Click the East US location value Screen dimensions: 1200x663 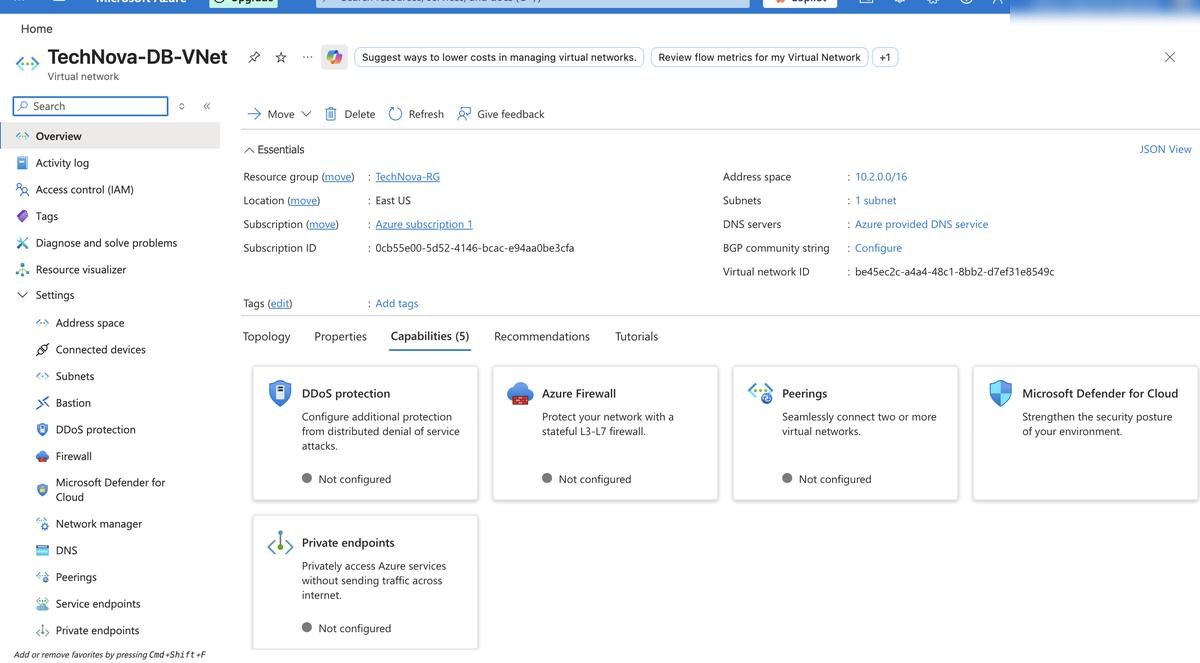(393, 200)
